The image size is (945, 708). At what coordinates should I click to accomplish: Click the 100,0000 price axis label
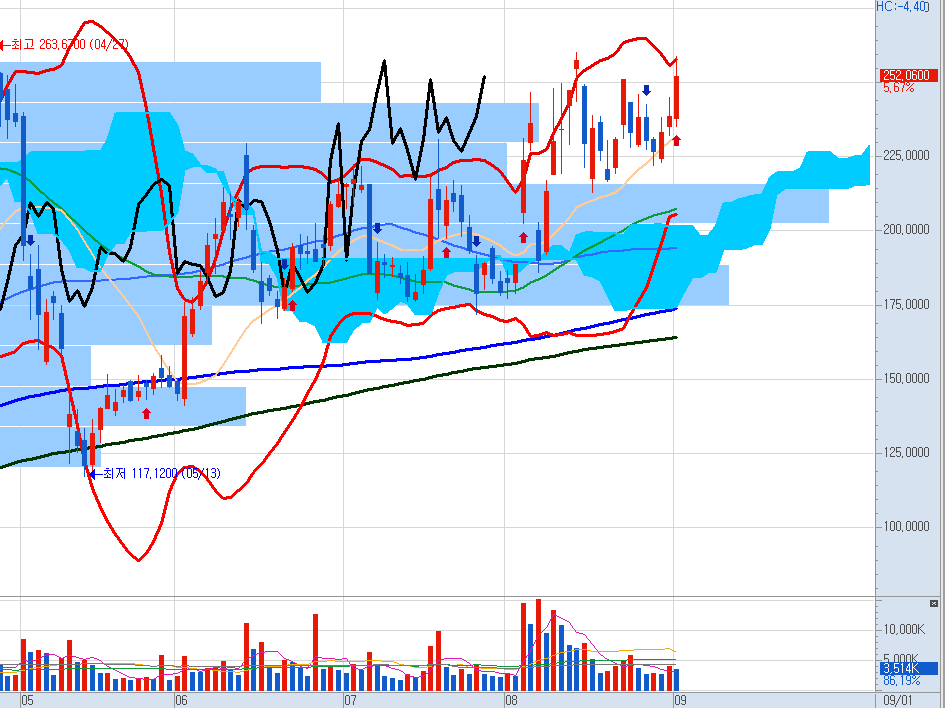906,527
